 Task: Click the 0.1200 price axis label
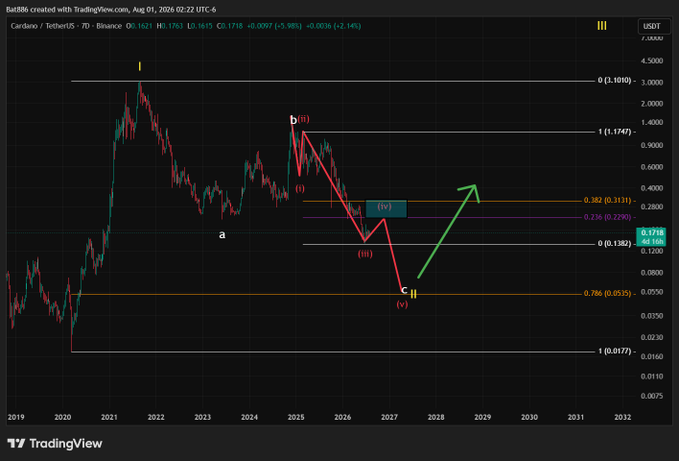coord(652,251)
